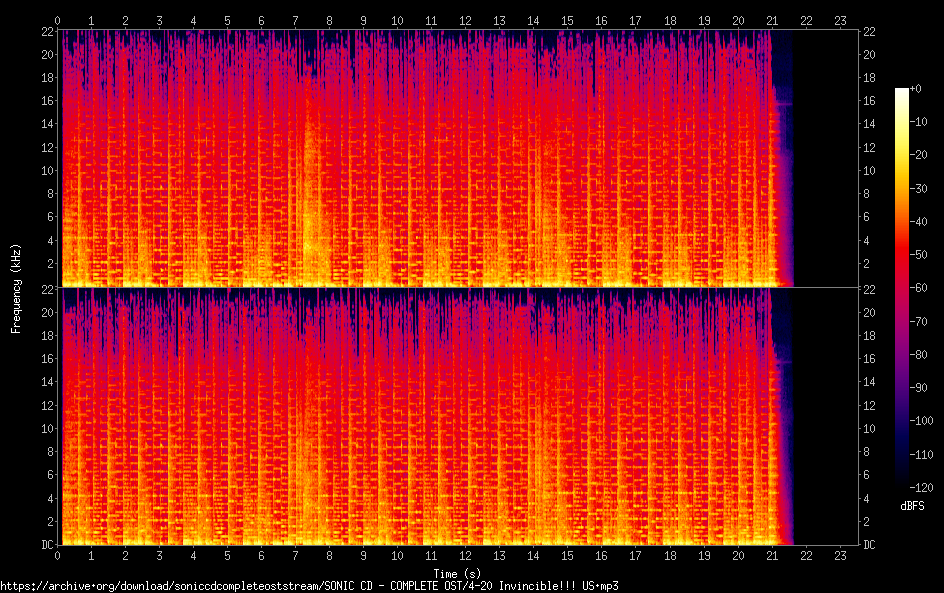This screenshot has height=593, width=944.
Task: Click the 10 kHz tick on the lower channel's right axis
Action: (x=870, y=428)
